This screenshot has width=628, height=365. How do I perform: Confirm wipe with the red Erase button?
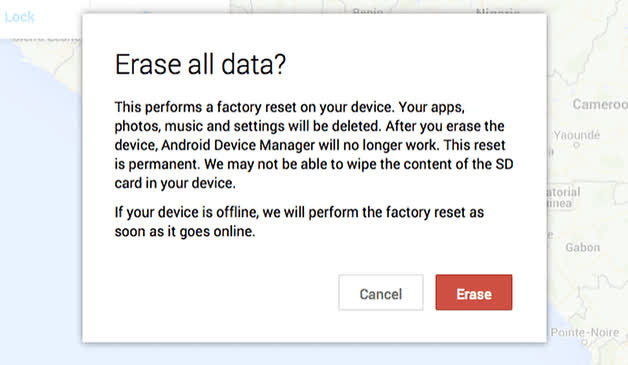point(474,292)
